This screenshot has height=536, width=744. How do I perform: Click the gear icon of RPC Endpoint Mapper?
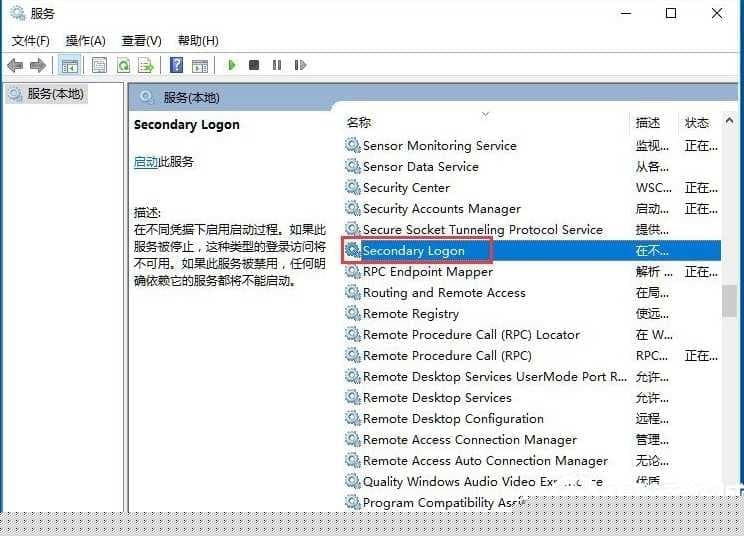pyautogui.click(x=353, y=271)
